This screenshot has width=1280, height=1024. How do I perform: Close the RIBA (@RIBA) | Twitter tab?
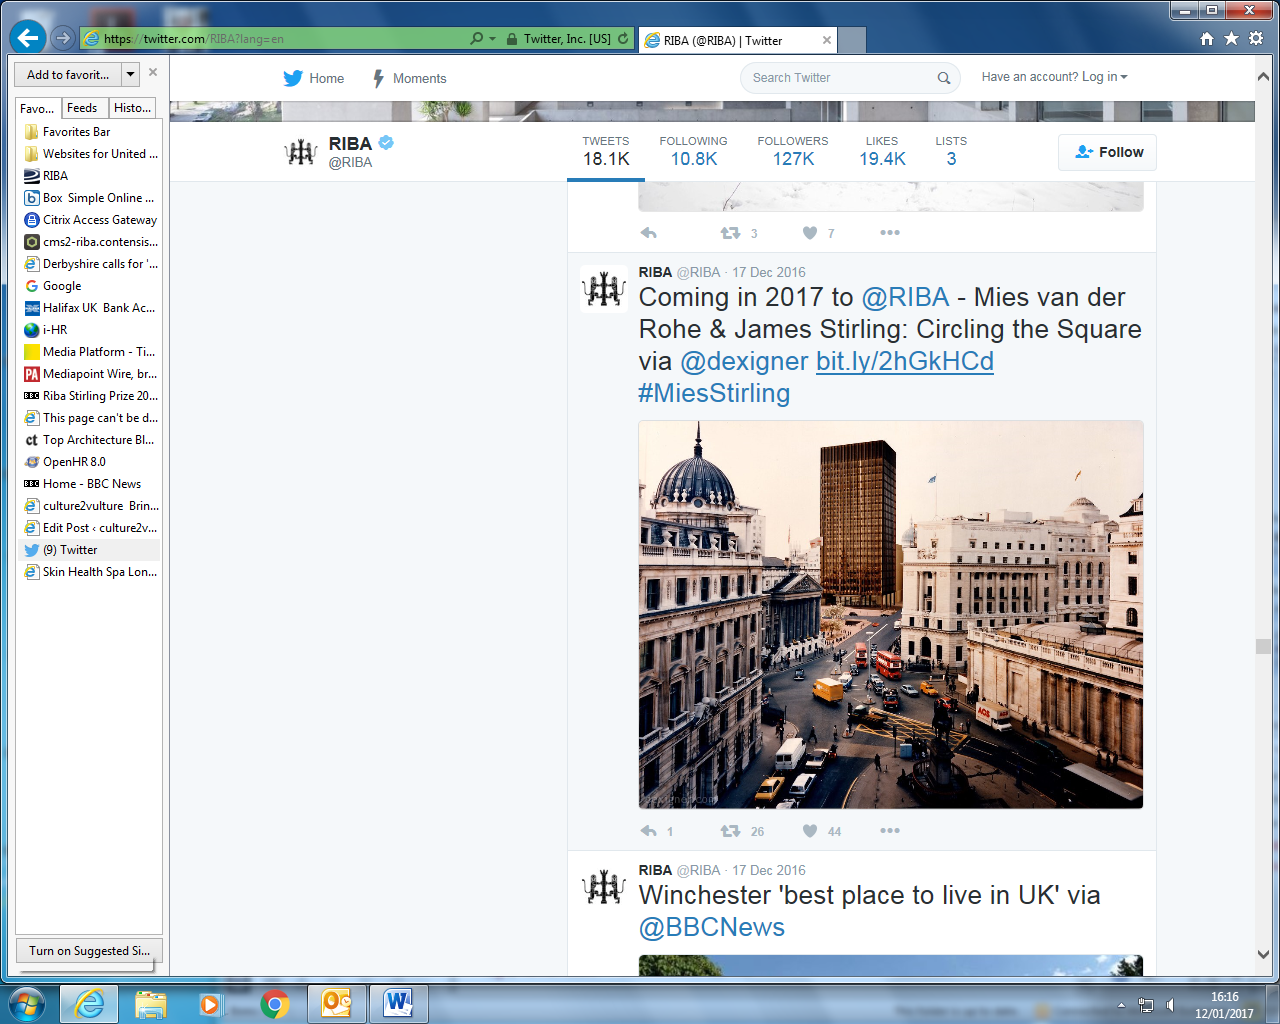point(827,40)
